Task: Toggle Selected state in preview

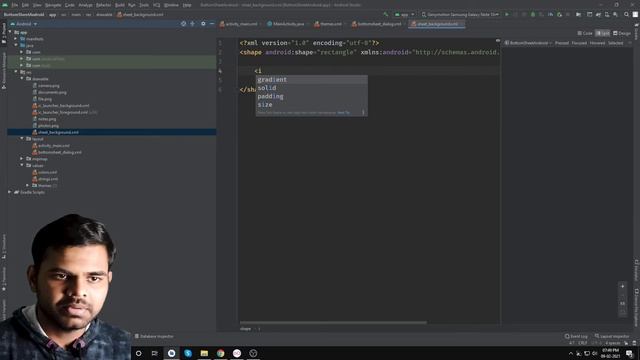Action: 616,43
